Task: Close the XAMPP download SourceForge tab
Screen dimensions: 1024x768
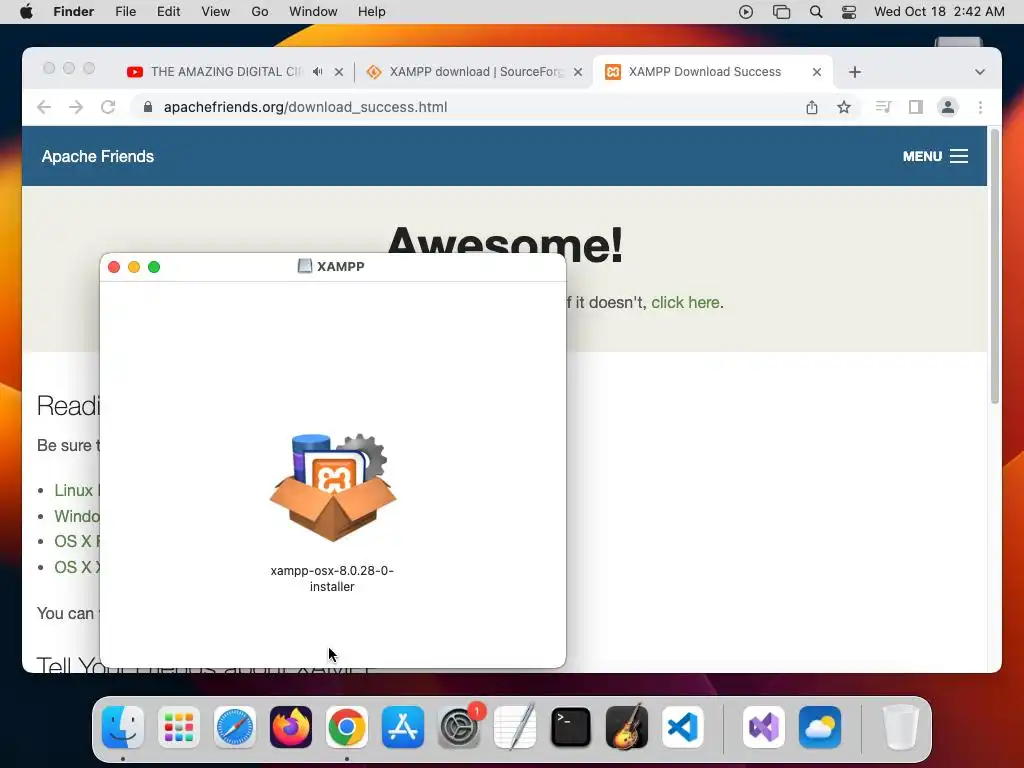Action: coord(578,72)
